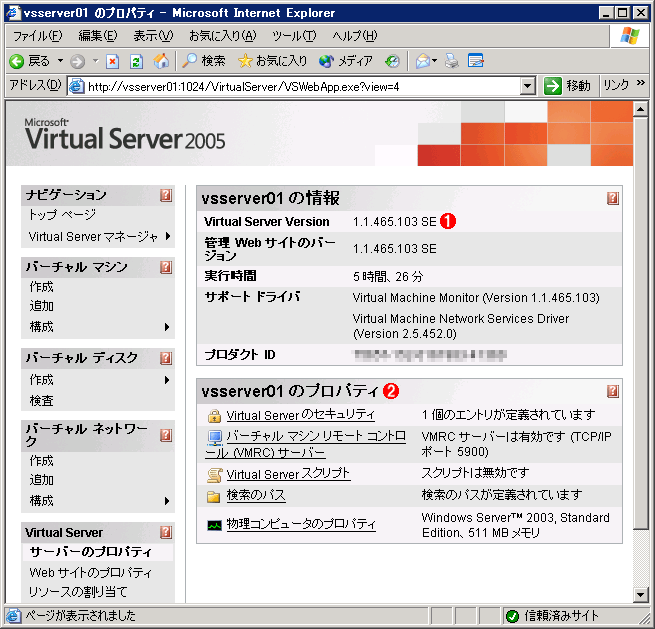This screenshot has height=629, width=655.
Task: Open the 物理コンピュータのプロパティ link
Action: coord(301,524)
